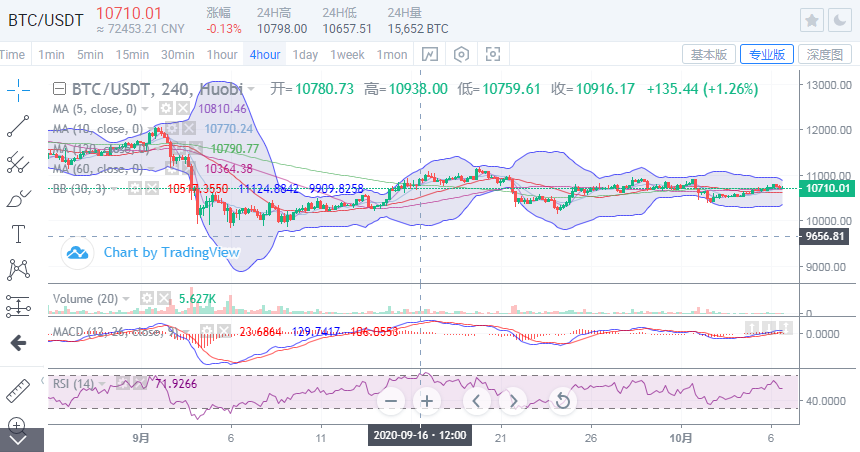This screenshot has height=452, width=860.
Task: Expand Volume (20) dropdown arrow
Action: (x=126, y=299)
